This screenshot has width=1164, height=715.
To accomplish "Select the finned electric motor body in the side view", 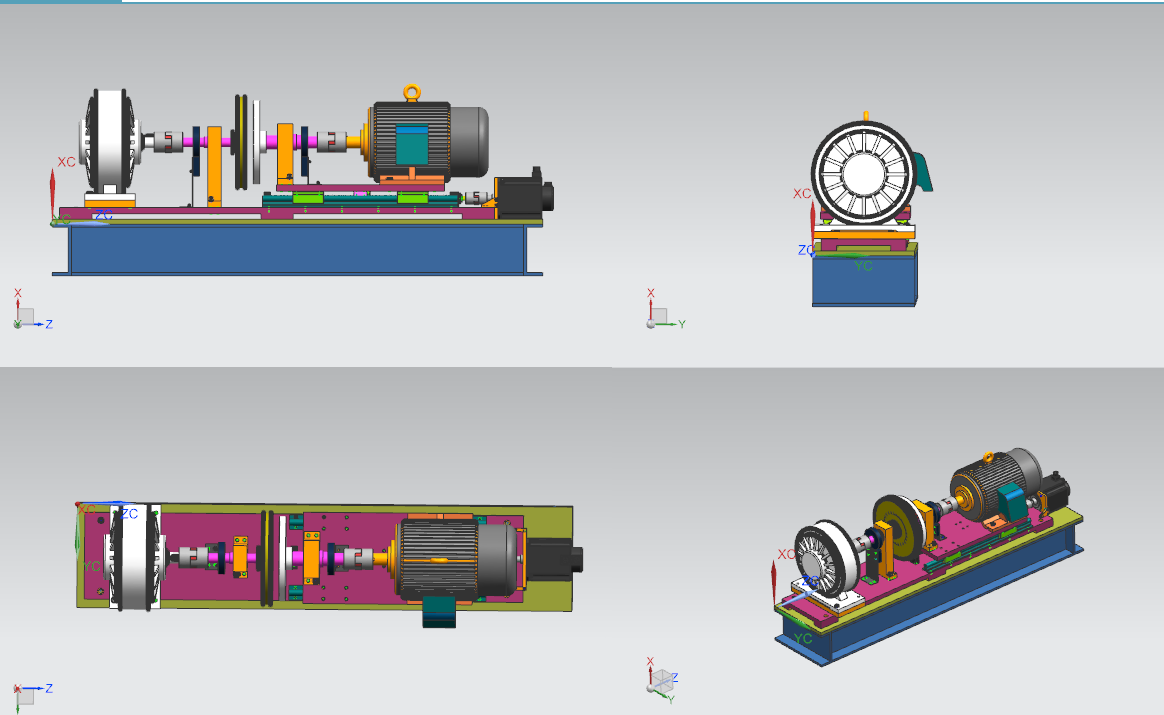I will [410, 141].
